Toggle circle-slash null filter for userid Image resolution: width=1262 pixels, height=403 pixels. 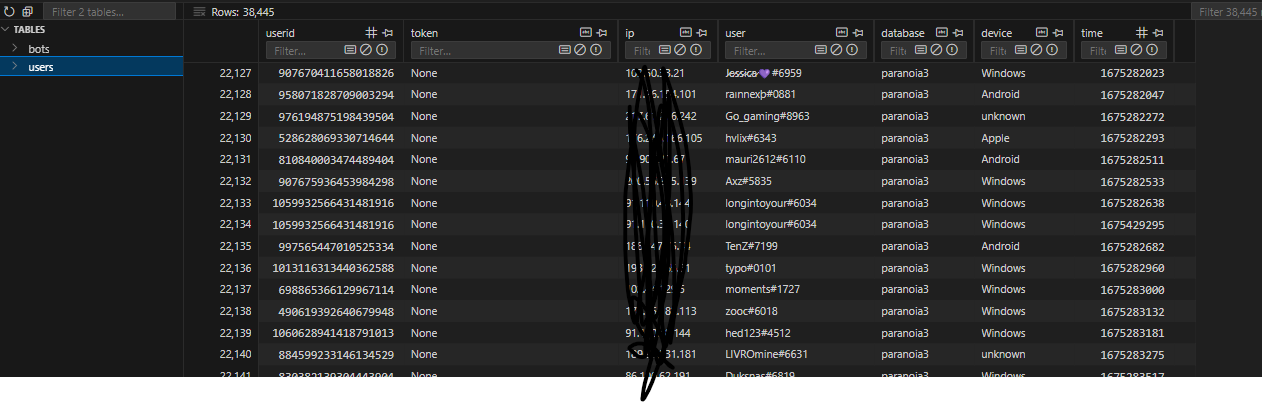point(366,50)
